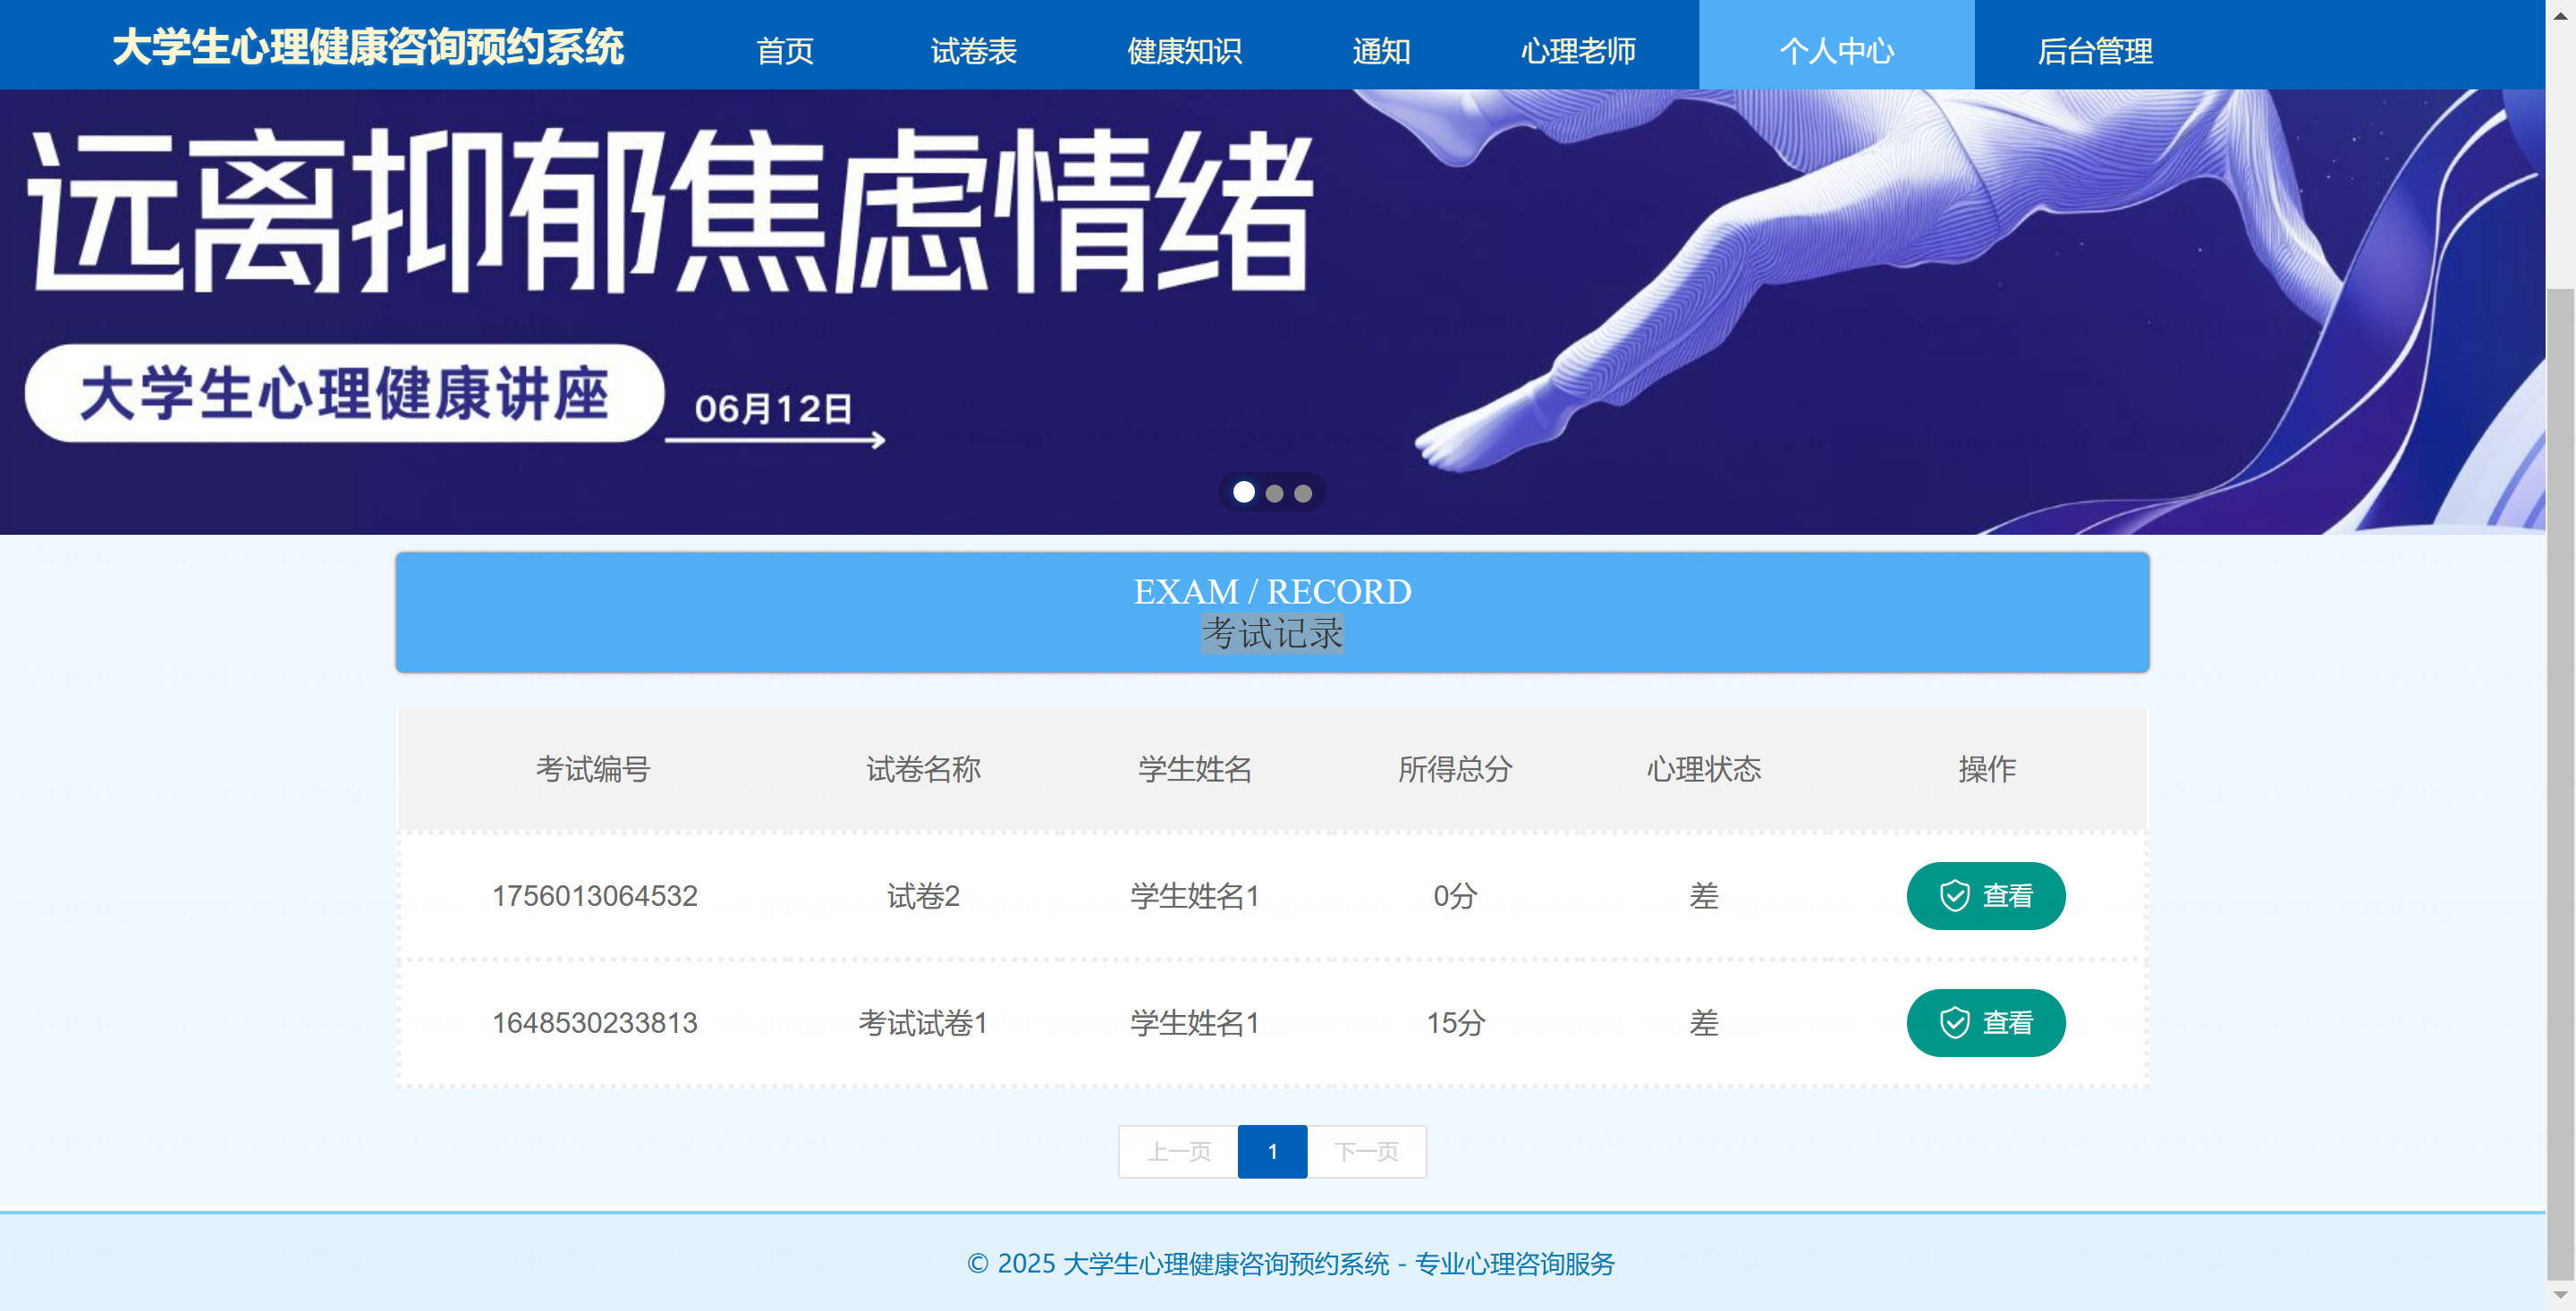Image resolution: width=2576 pixels, height=1311 pixels.
Task: Click the 06月12日 date on banner
Action: pos(773,408)
